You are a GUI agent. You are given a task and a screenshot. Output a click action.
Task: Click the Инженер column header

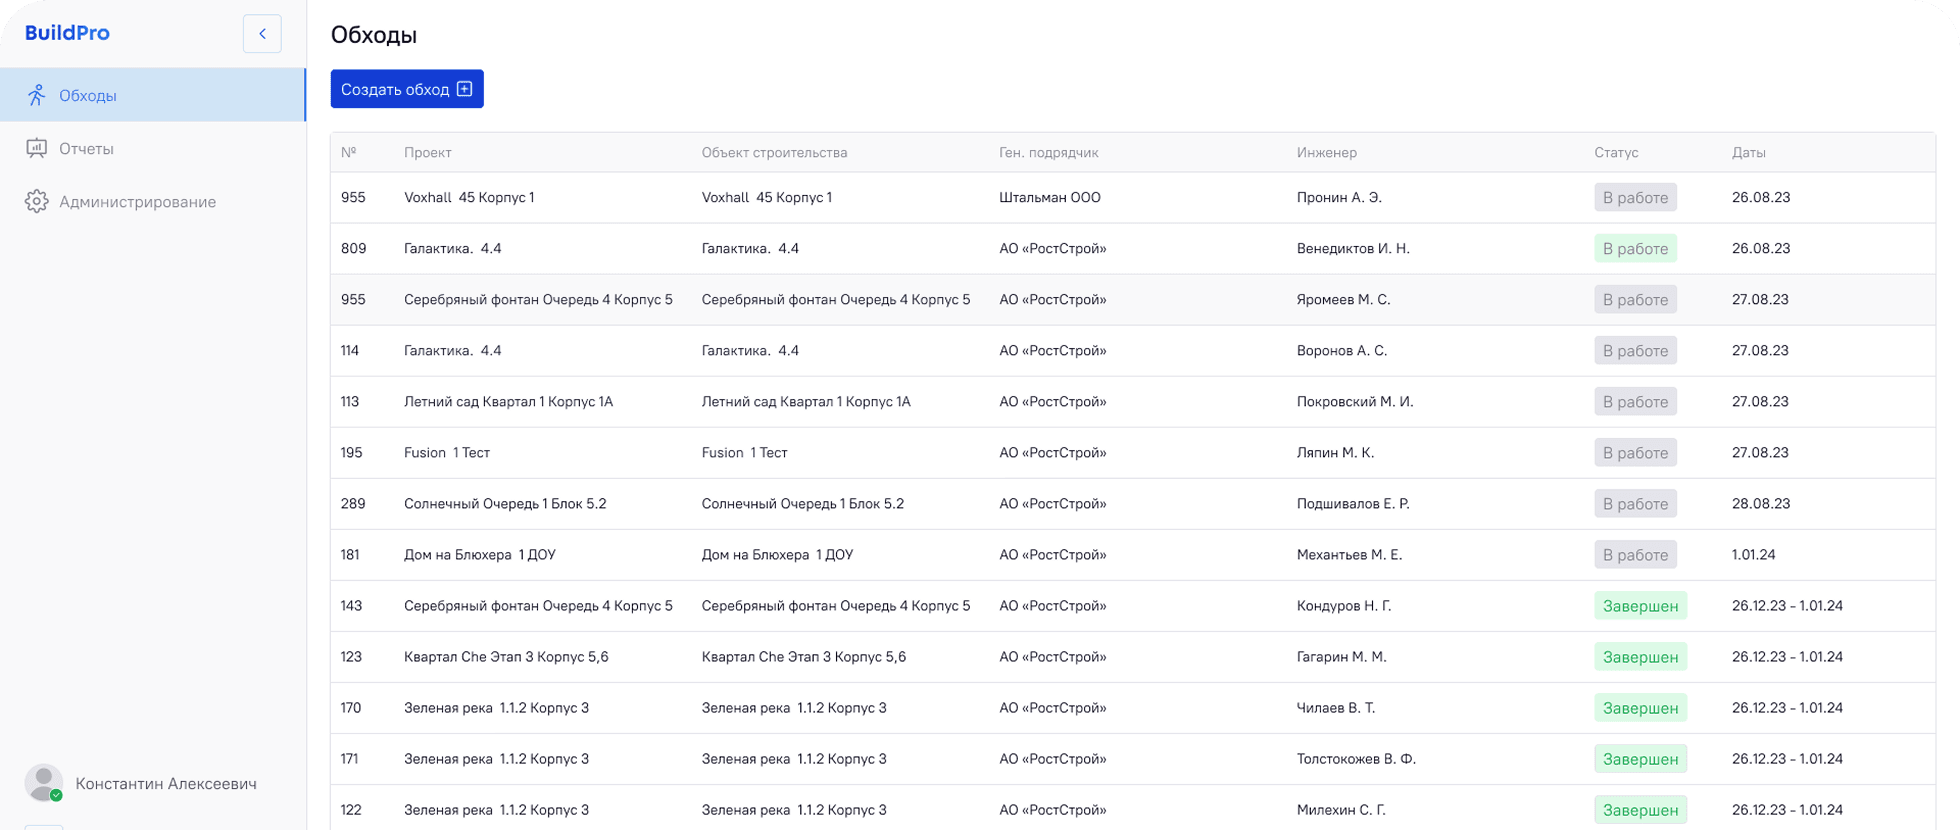click(x=1326, y=152)
